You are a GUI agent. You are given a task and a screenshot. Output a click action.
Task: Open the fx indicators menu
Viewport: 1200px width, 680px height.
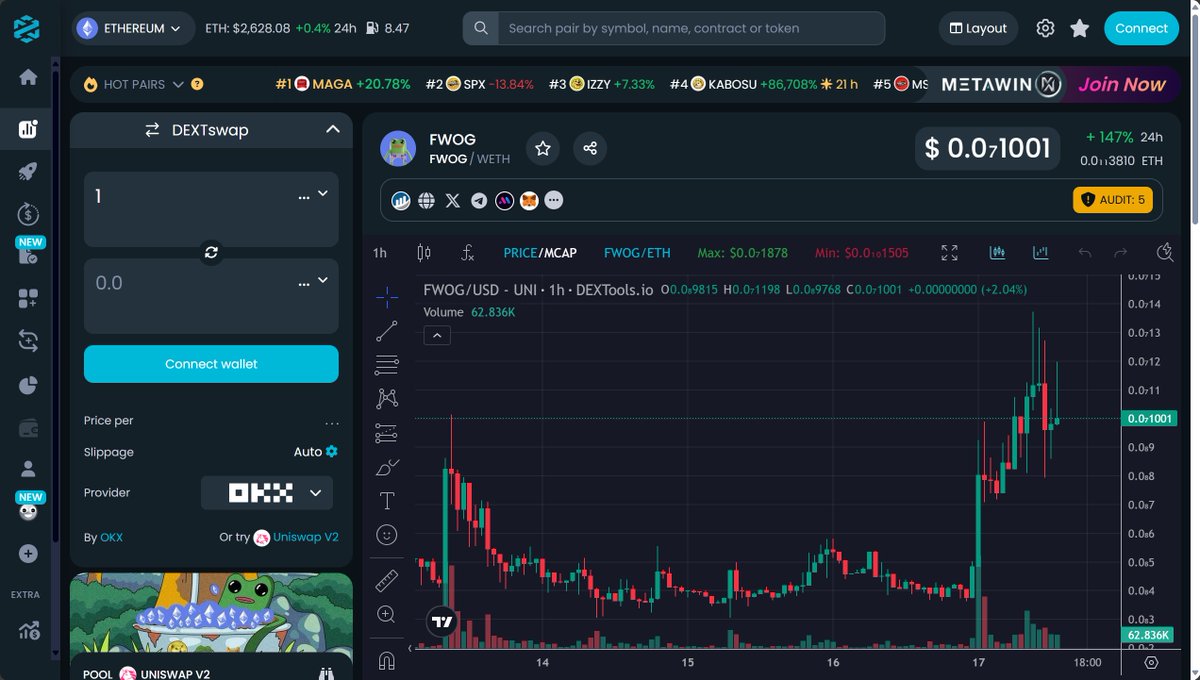point(467,253)
